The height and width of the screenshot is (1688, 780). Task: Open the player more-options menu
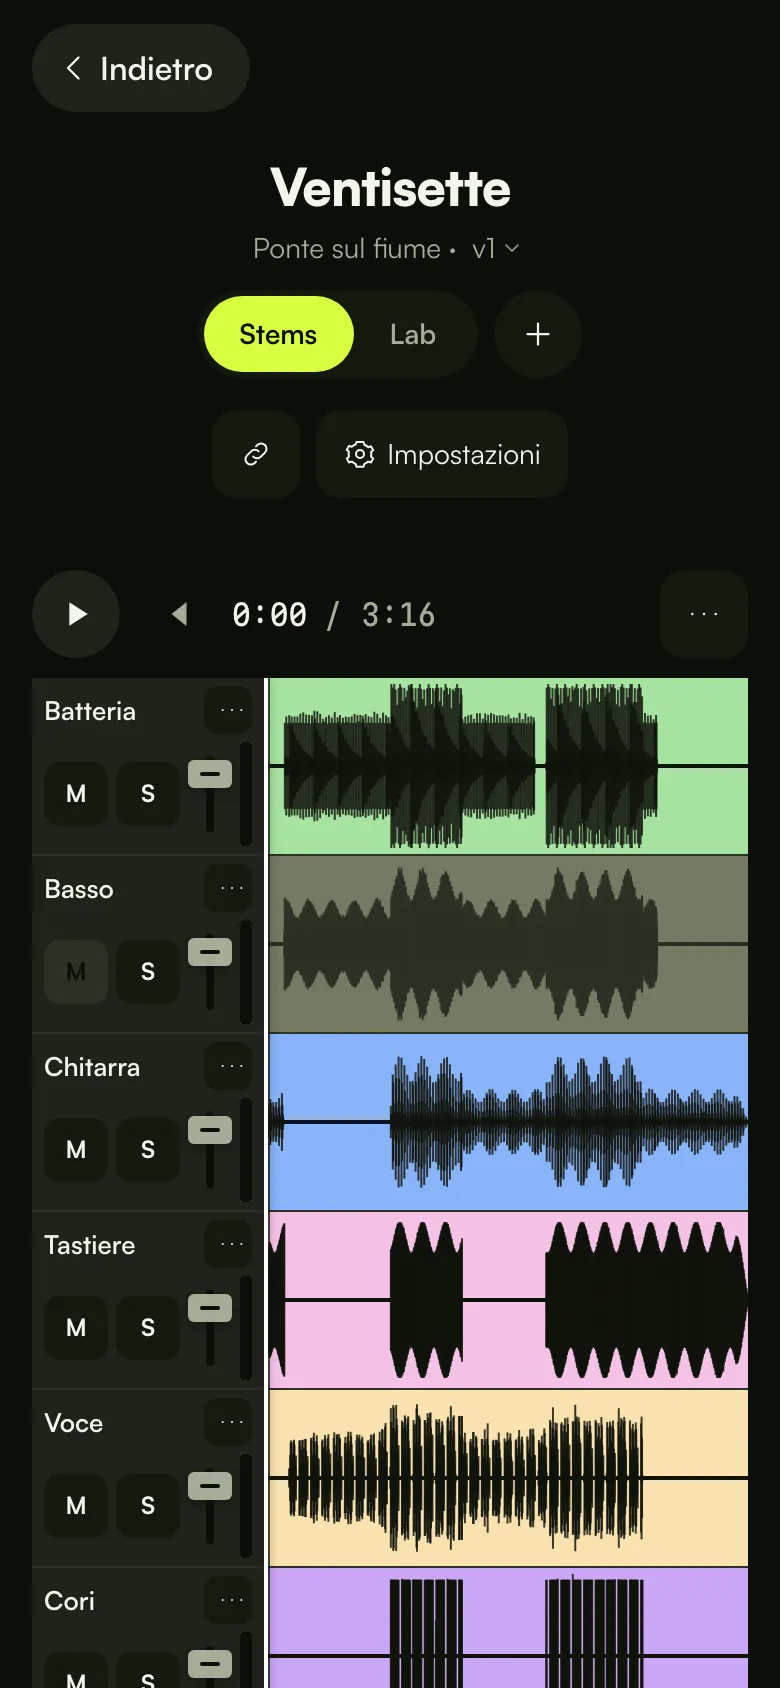coord(704,614)
